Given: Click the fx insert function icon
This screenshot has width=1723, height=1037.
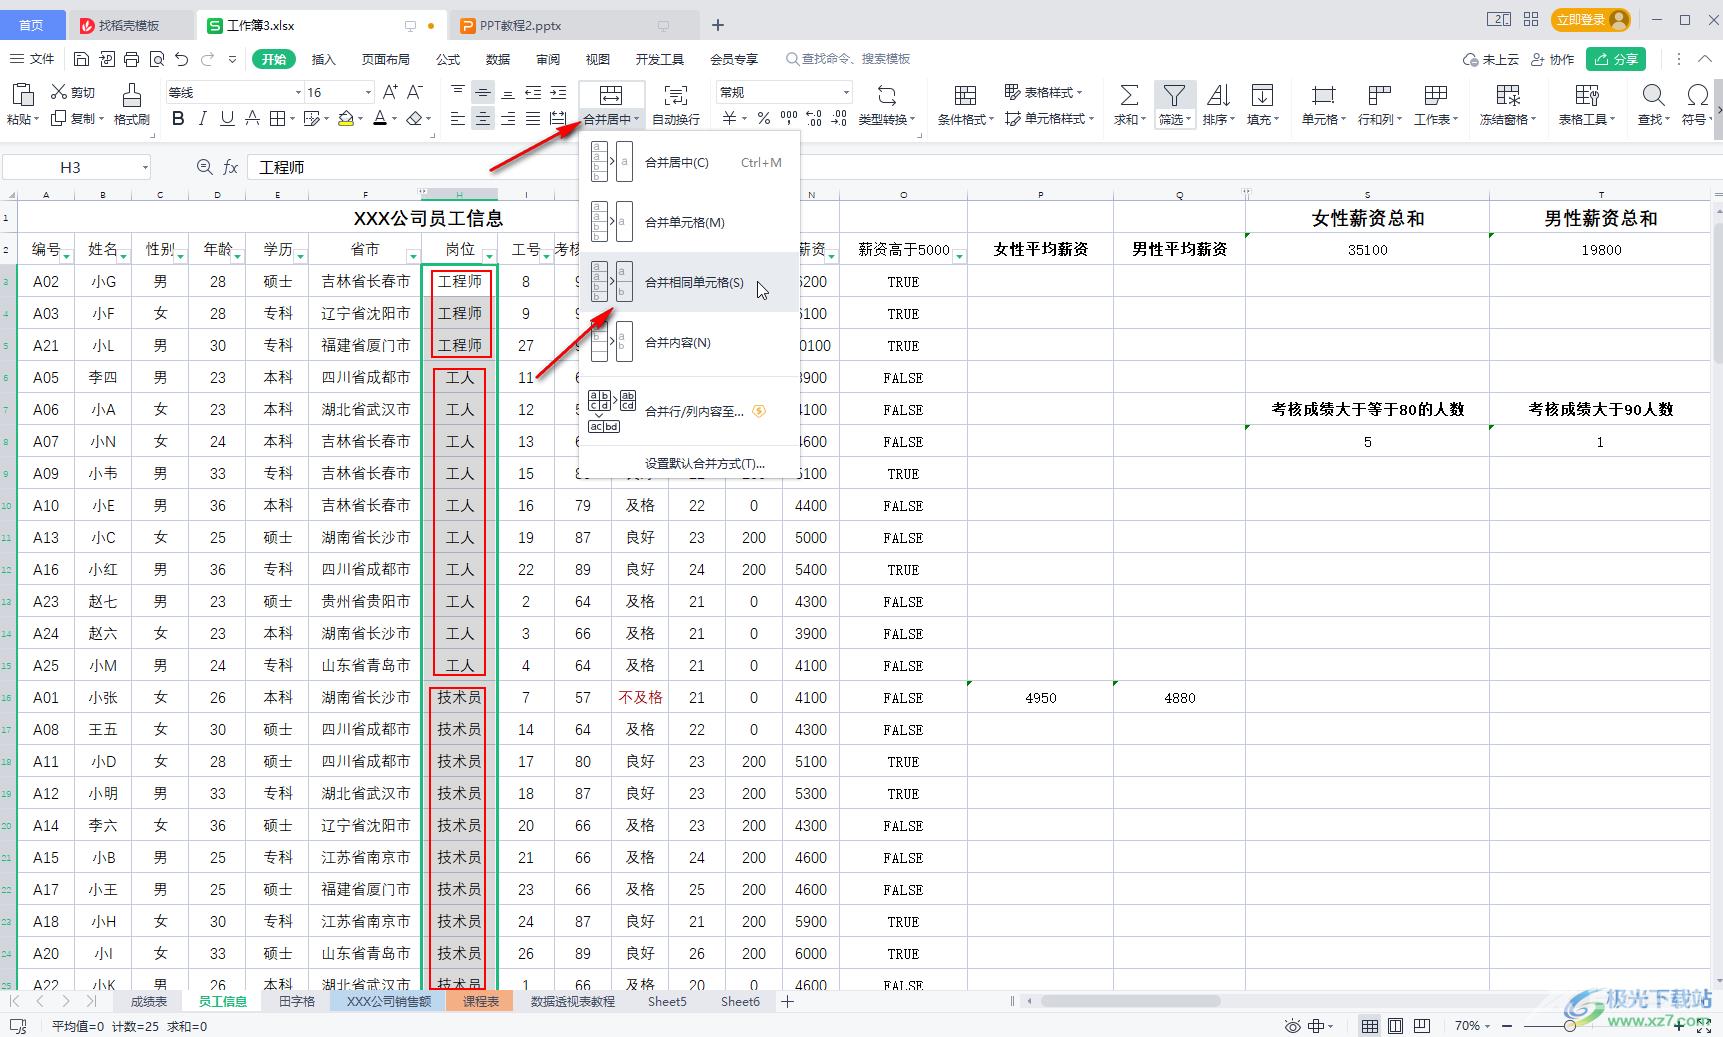Looking at the screenshot, I should 230,167.
